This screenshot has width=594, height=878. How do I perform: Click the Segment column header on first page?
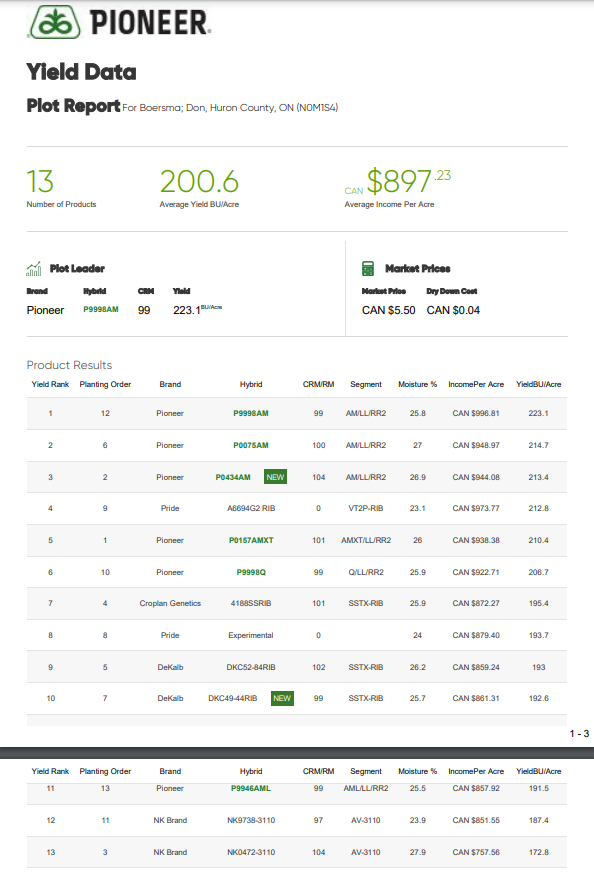point(366,384)
